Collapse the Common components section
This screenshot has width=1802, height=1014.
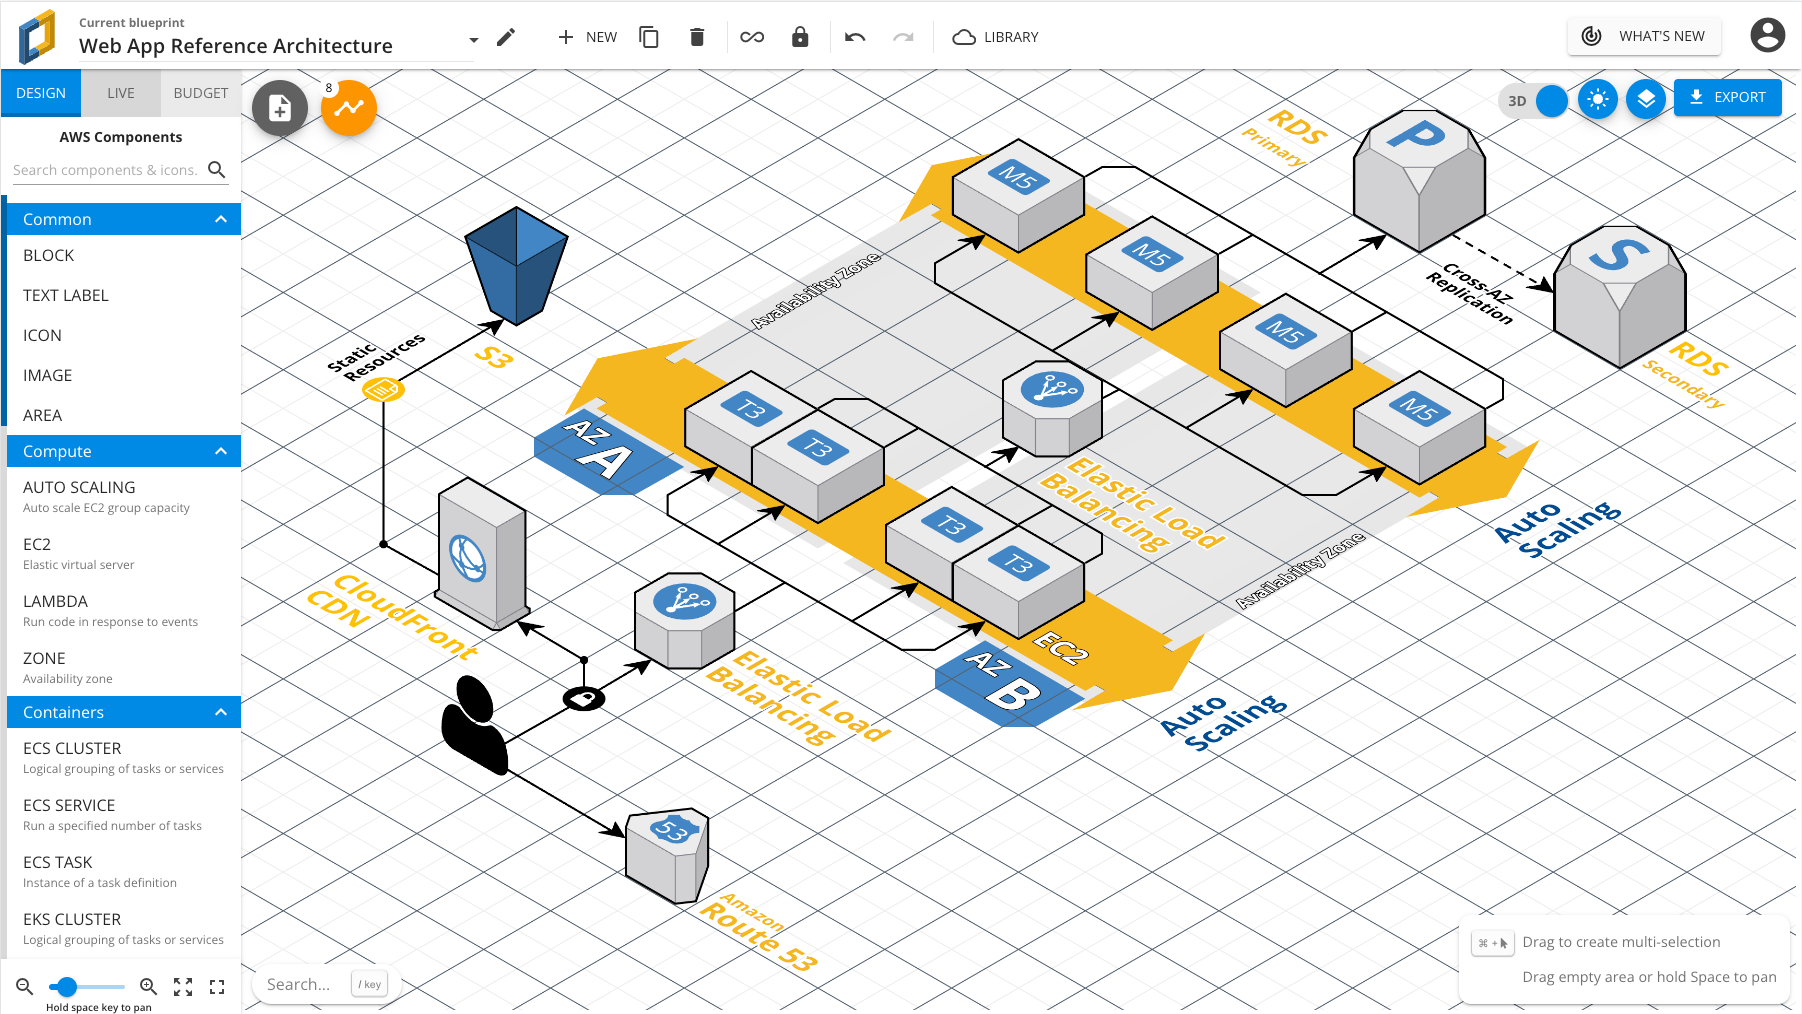tap(221, 219)
